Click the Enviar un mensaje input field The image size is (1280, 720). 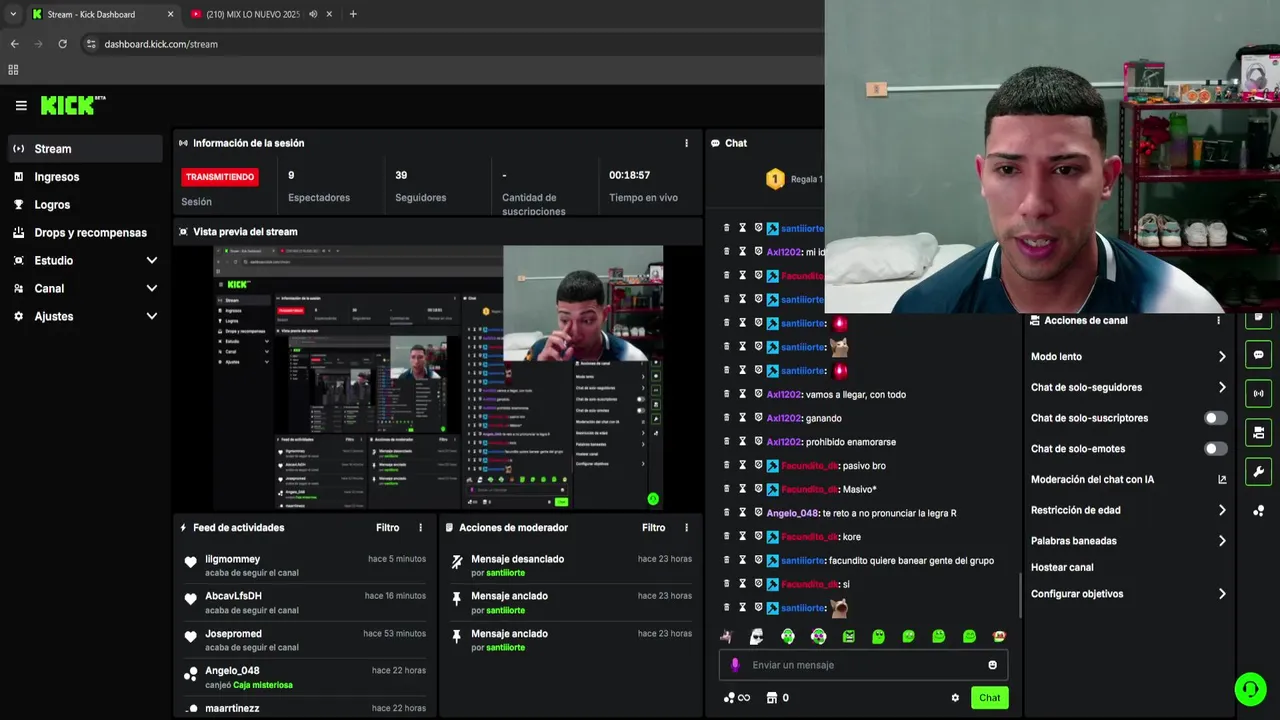(x=863, y=665)
